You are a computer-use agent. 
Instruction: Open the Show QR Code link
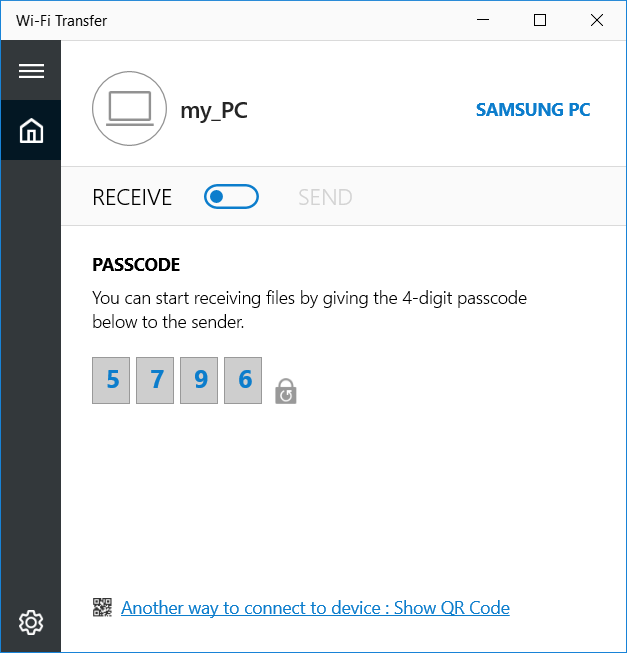[315, 608]
